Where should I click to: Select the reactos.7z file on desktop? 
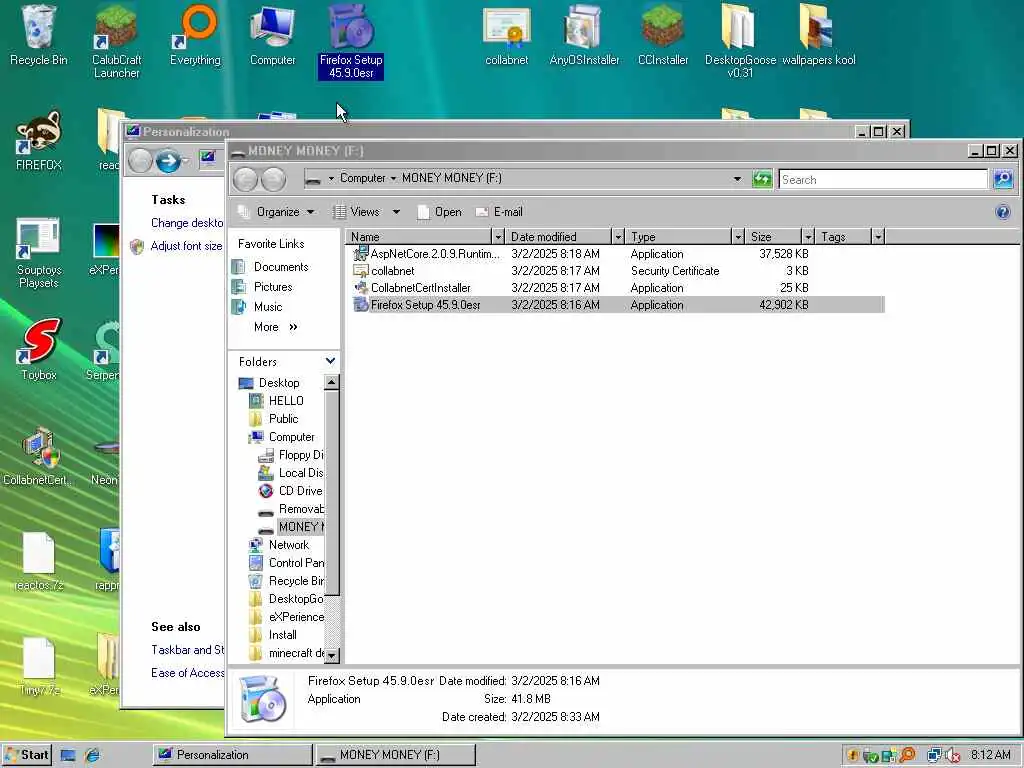tap(39, 562)
